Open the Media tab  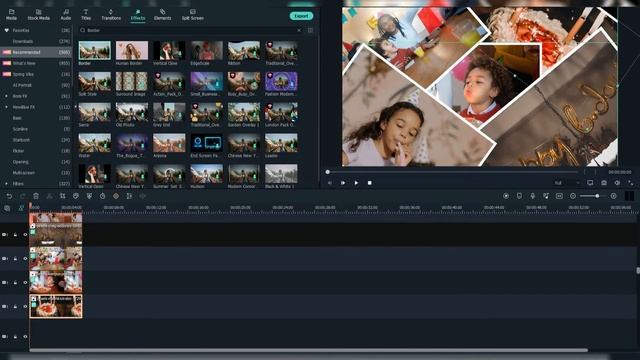(x=11, y=15)
